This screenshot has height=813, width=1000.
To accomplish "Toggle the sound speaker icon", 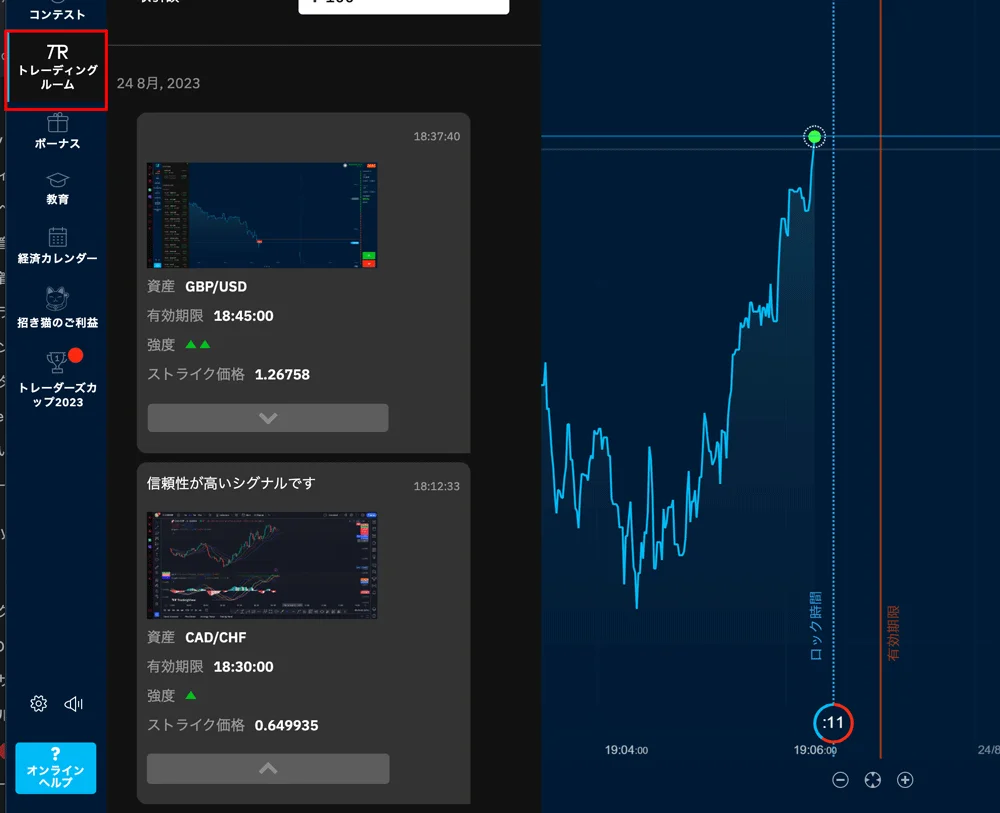I will coord(74,704).
